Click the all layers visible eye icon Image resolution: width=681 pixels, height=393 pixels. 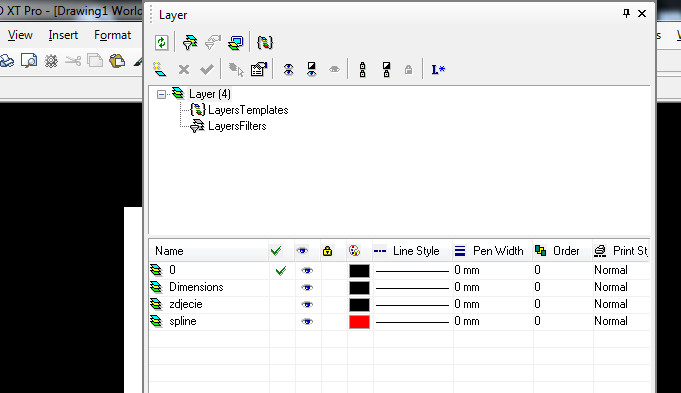pos(288,69)
